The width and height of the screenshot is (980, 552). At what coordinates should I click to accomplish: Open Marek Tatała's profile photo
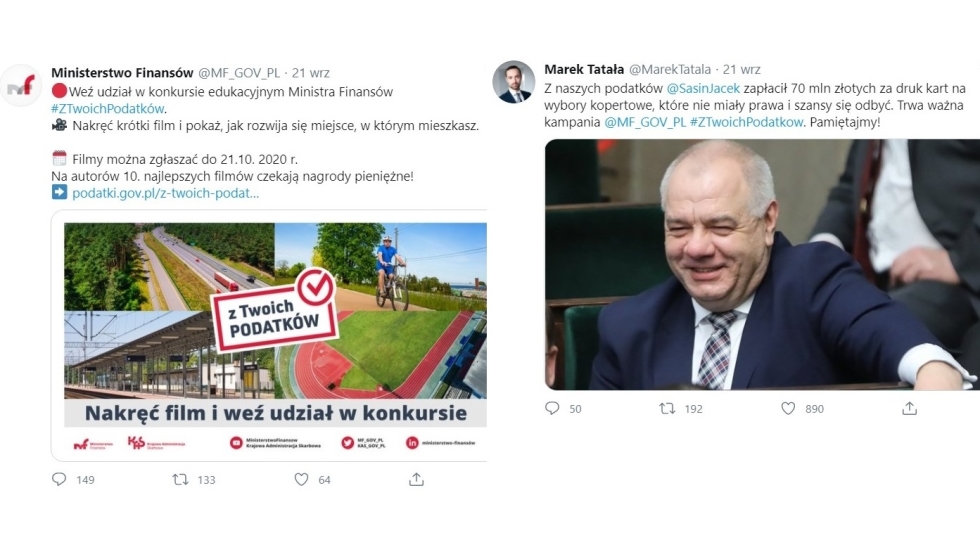[514, 82]
